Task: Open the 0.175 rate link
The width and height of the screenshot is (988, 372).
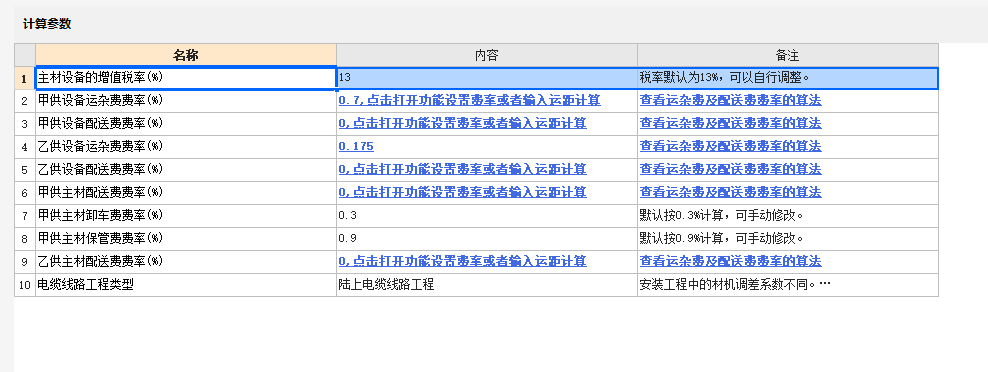Action: pyautogui.click(x=356, y=146)
